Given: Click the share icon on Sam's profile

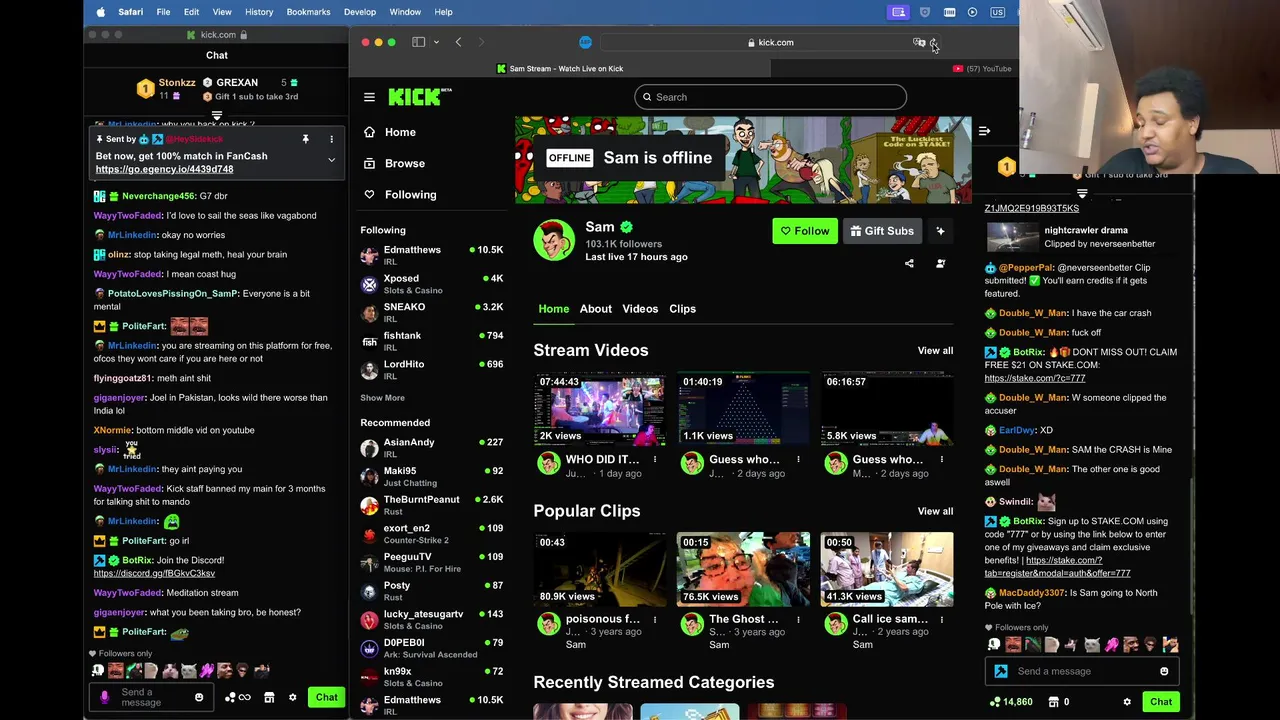Looking at the screenshot, I should pos(909,264).
